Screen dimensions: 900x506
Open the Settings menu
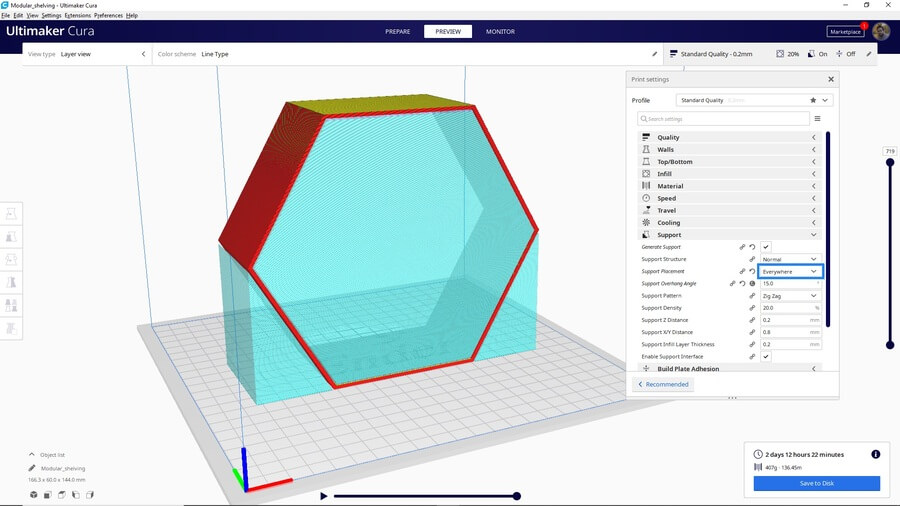coord(51,15)
